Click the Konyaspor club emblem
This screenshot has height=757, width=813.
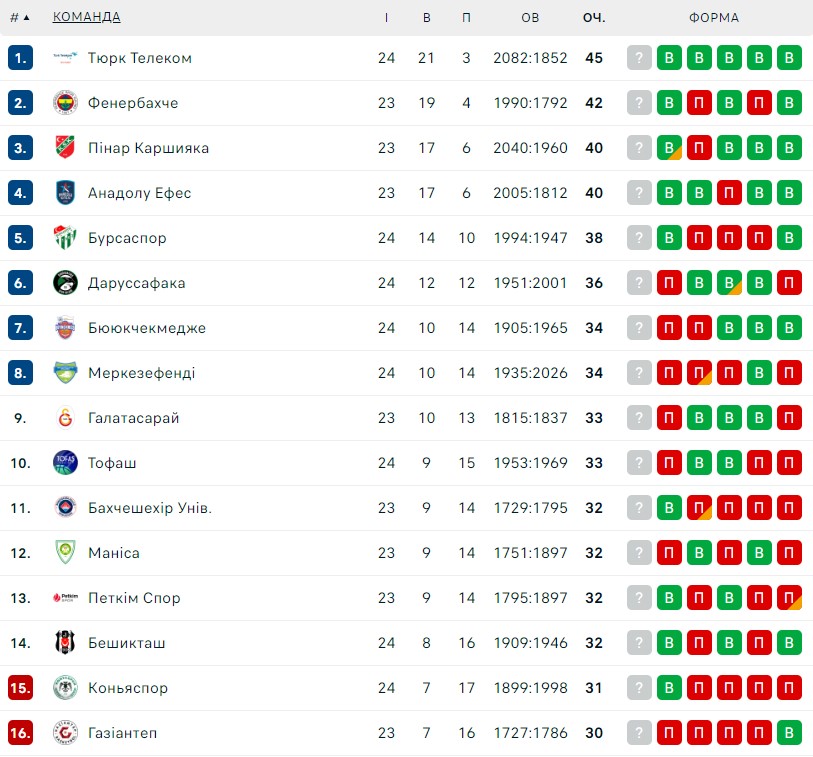pyautogui.click(x=65, y=688)
